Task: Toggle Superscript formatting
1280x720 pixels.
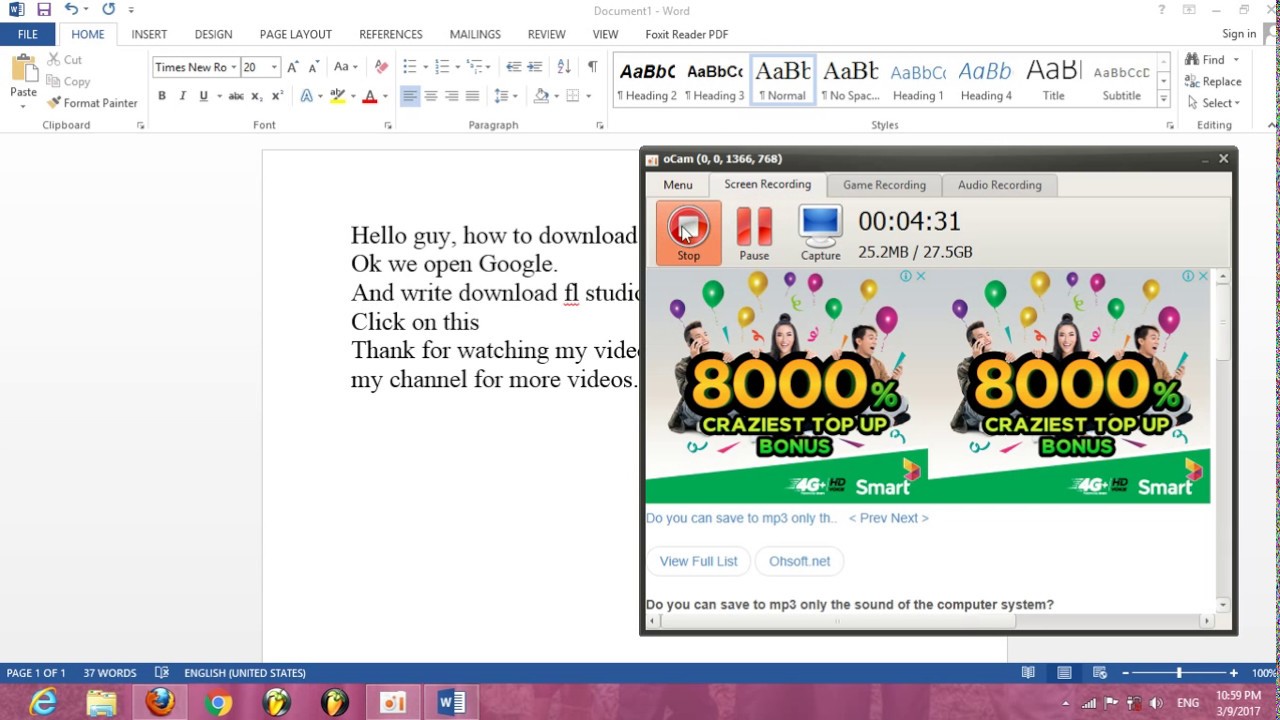Action: pos(277,96)
